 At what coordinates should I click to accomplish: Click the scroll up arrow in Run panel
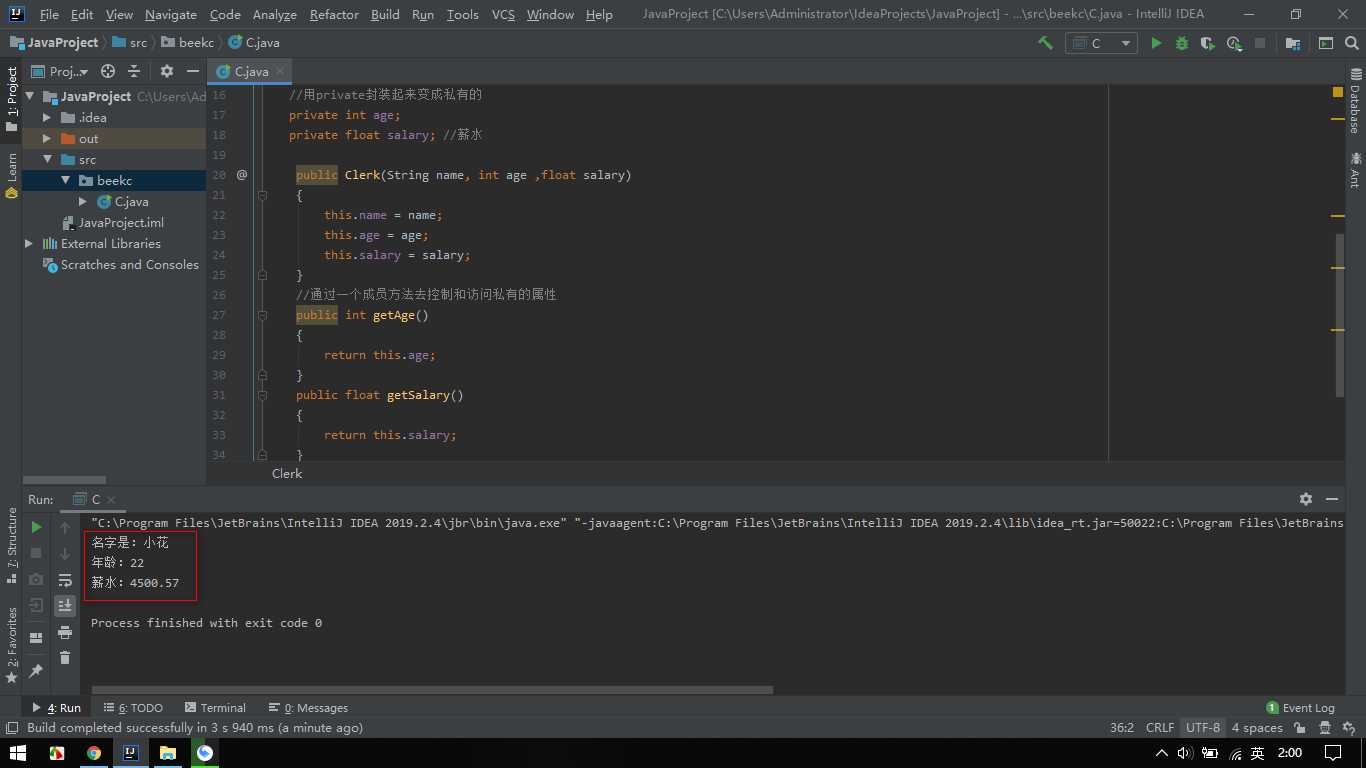click(65, 527)
